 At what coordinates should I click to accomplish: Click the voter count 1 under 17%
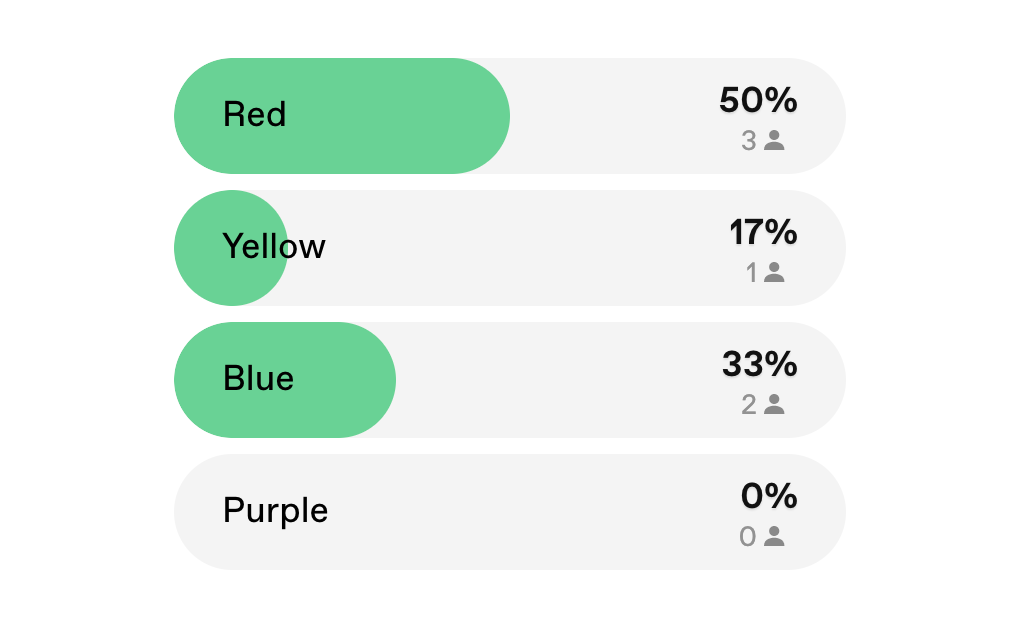click(751, 272)
